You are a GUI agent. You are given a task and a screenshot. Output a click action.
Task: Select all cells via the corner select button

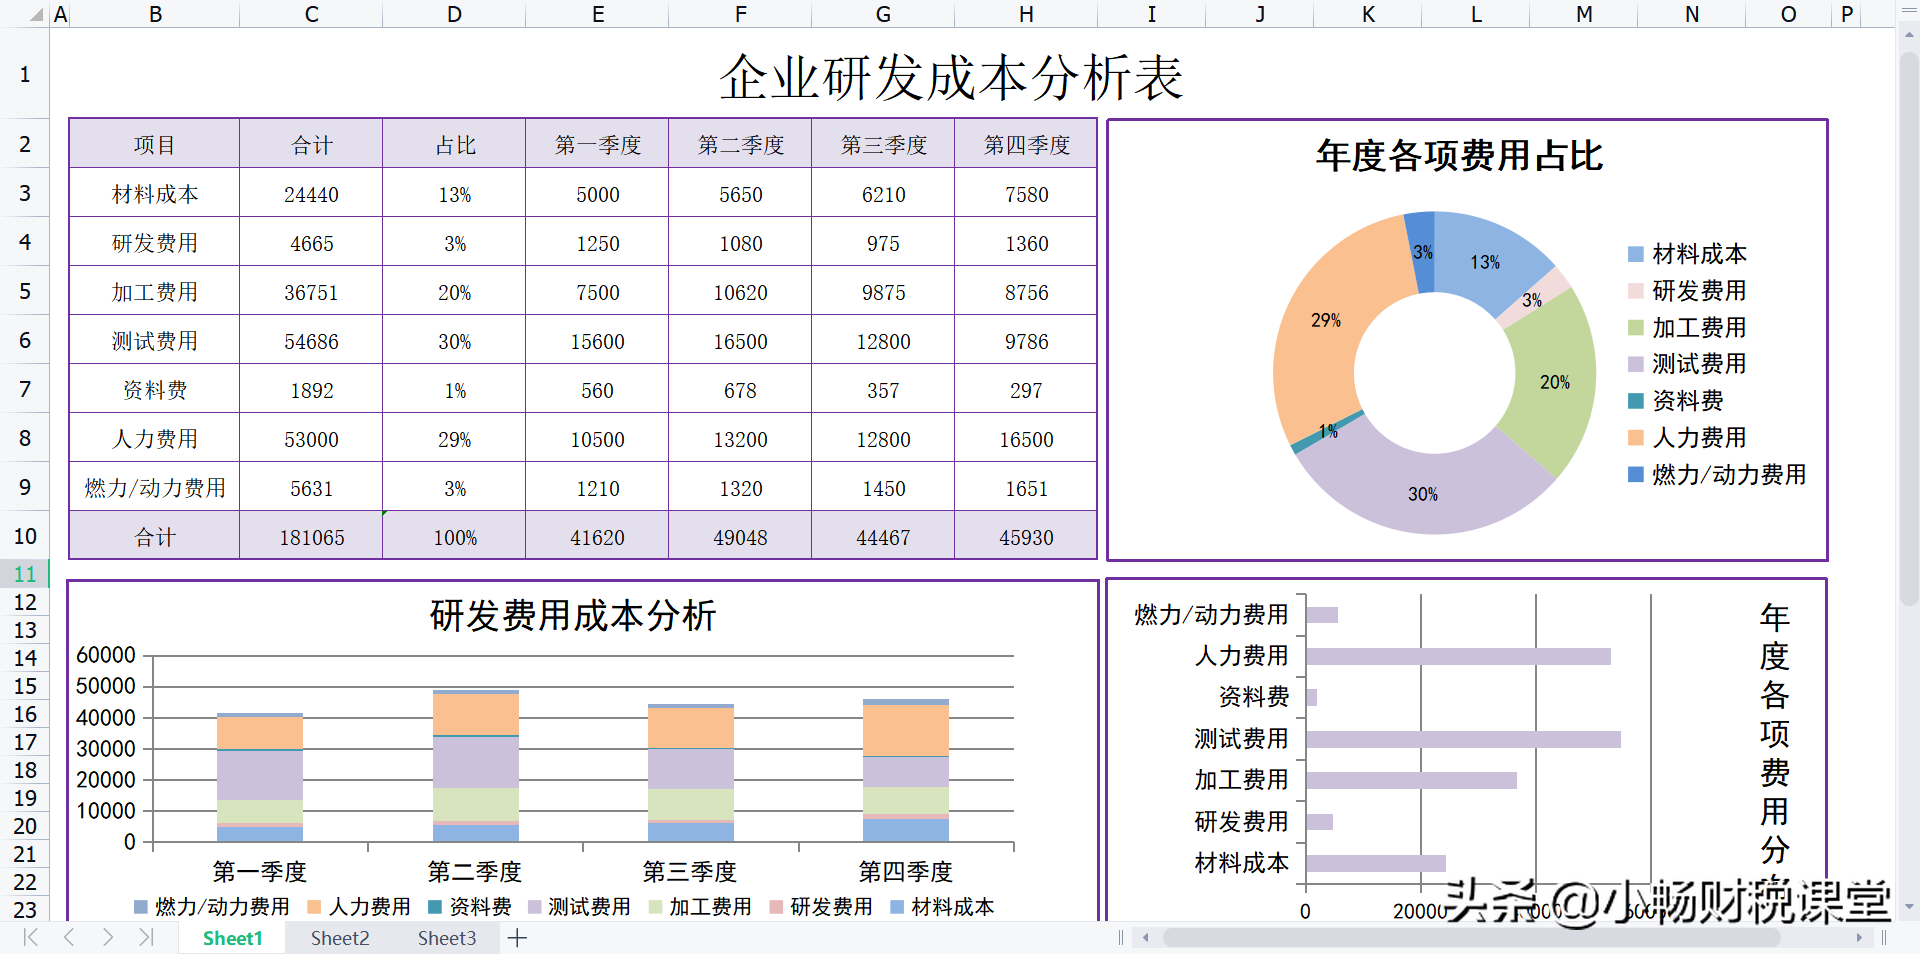(38, 14)
